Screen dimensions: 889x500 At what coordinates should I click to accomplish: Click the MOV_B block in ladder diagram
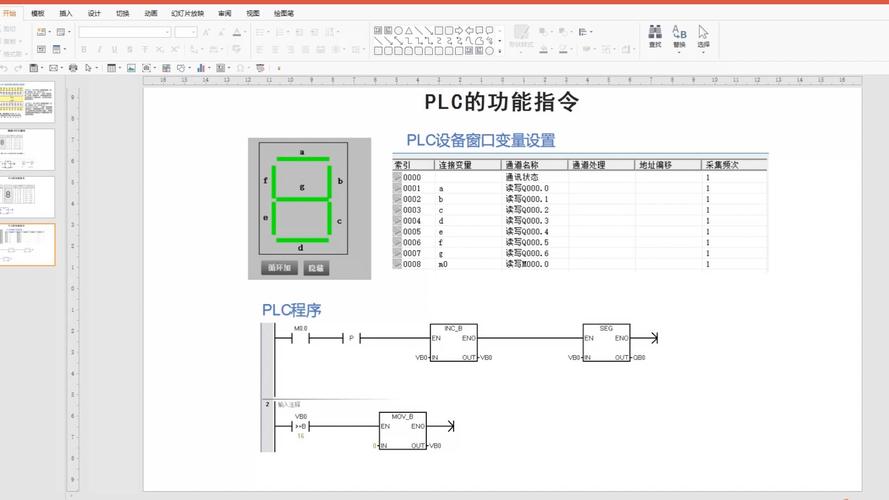click(x=403, y=431)
